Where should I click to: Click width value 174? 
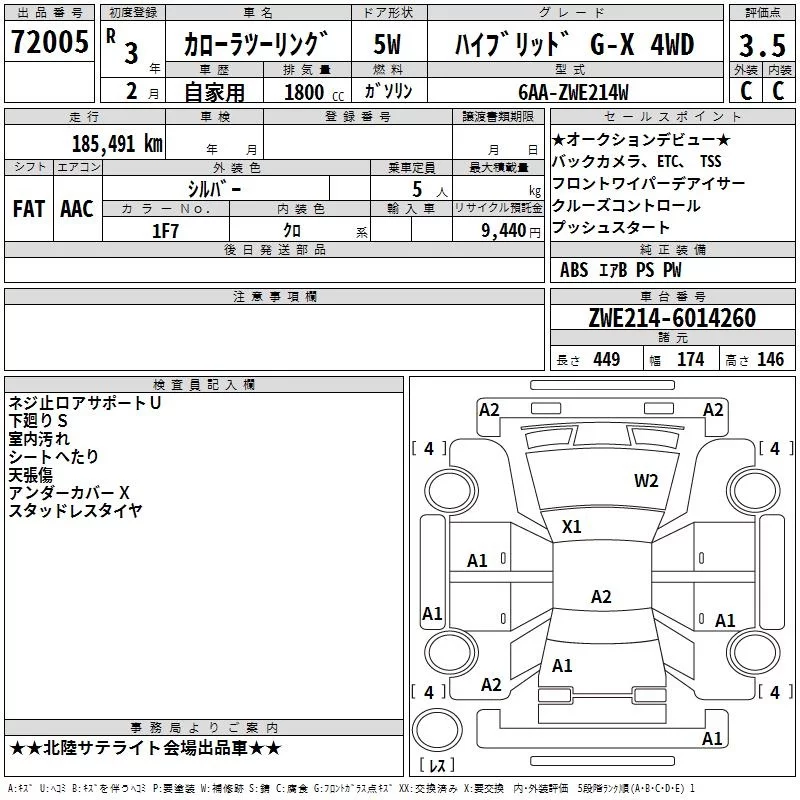tap(690, 359)
